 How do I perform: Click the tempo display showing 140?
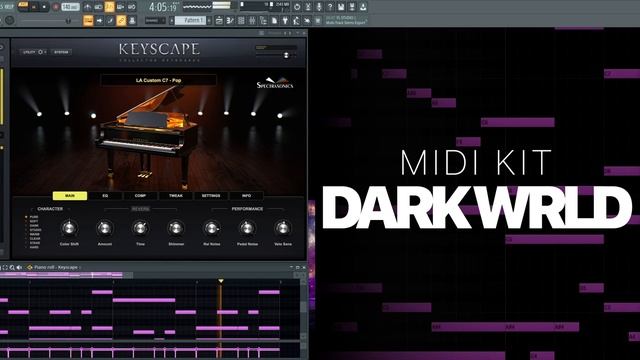click(x=70, y=7)
